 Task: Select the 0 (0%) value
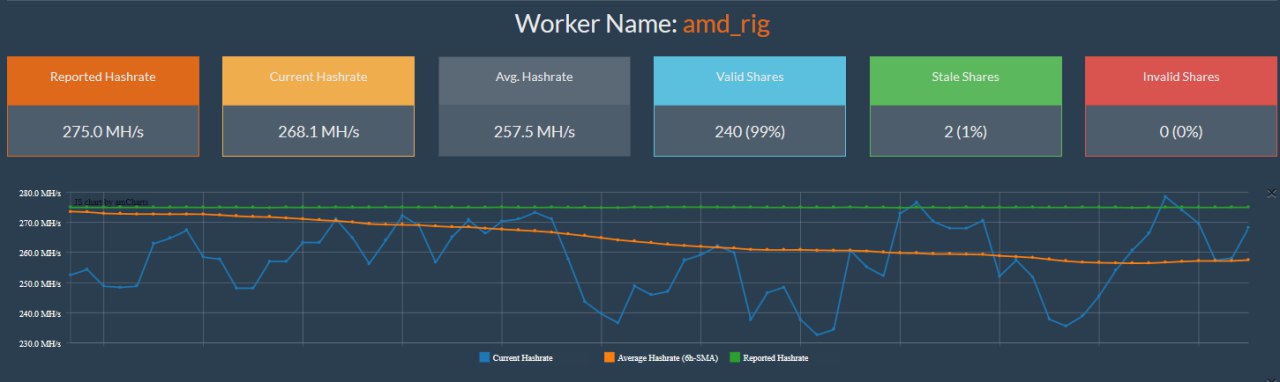tap(1181, 131)
